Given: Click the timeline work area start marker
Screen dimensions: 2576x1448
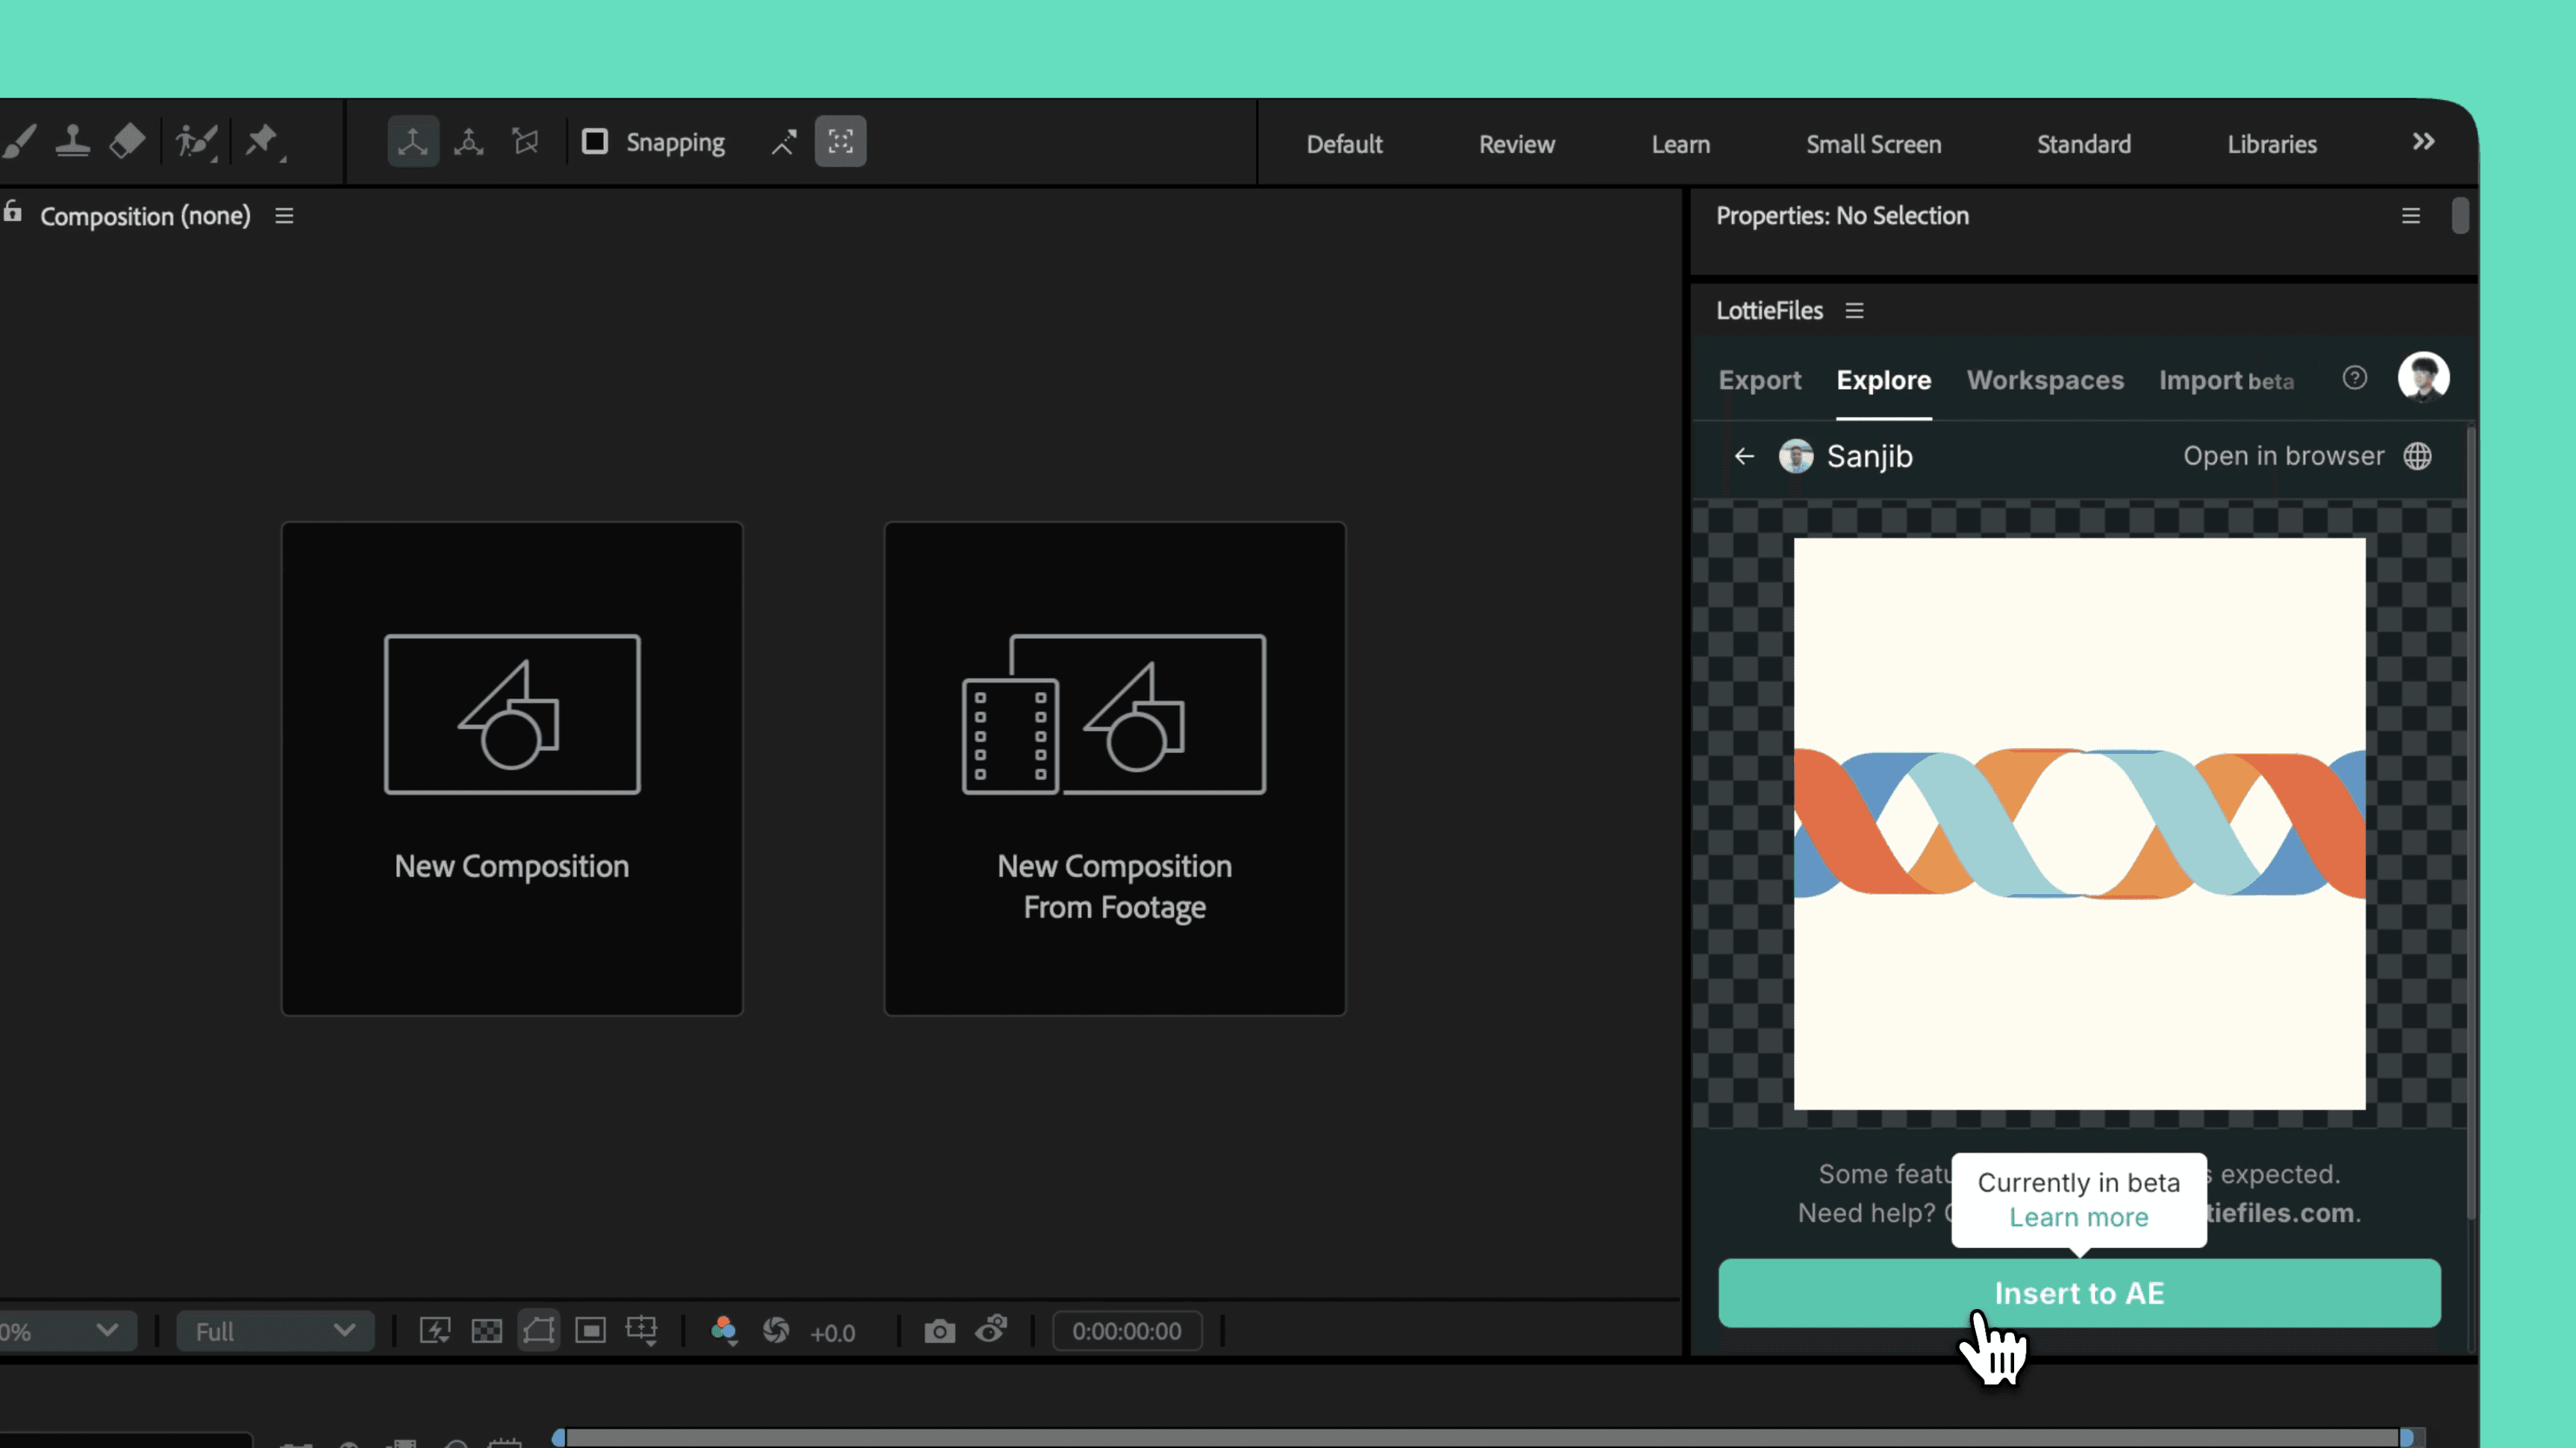Looking at the screenshot, I should point(559,1438).
